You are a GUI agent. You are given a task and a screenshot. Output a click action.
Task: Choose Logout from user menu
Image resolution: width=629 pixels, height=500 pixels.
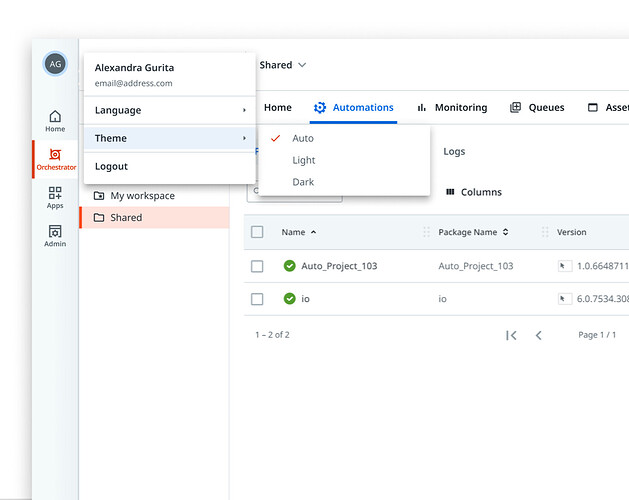170,166
